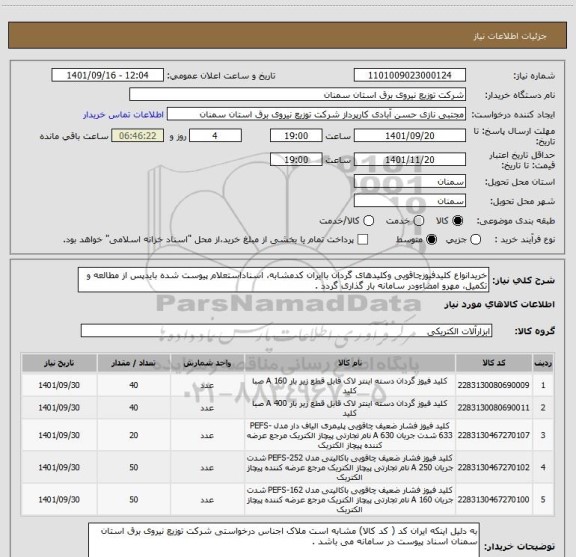Viewport: 576px width, 557px height.
Task: Click column header تعداد / مقدار
Action: pyautogui.click(x=133, y=363)
